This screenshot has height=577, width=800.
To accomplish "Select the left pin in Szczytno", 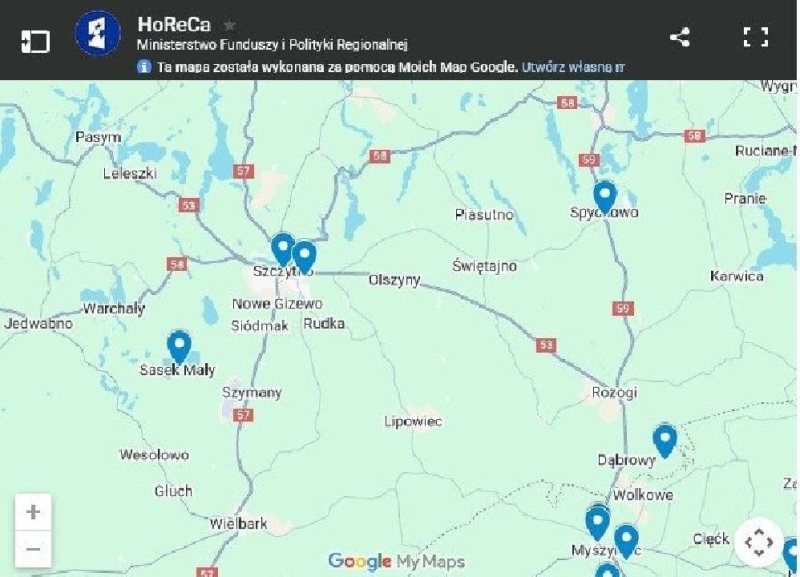I will pos(282,249).
